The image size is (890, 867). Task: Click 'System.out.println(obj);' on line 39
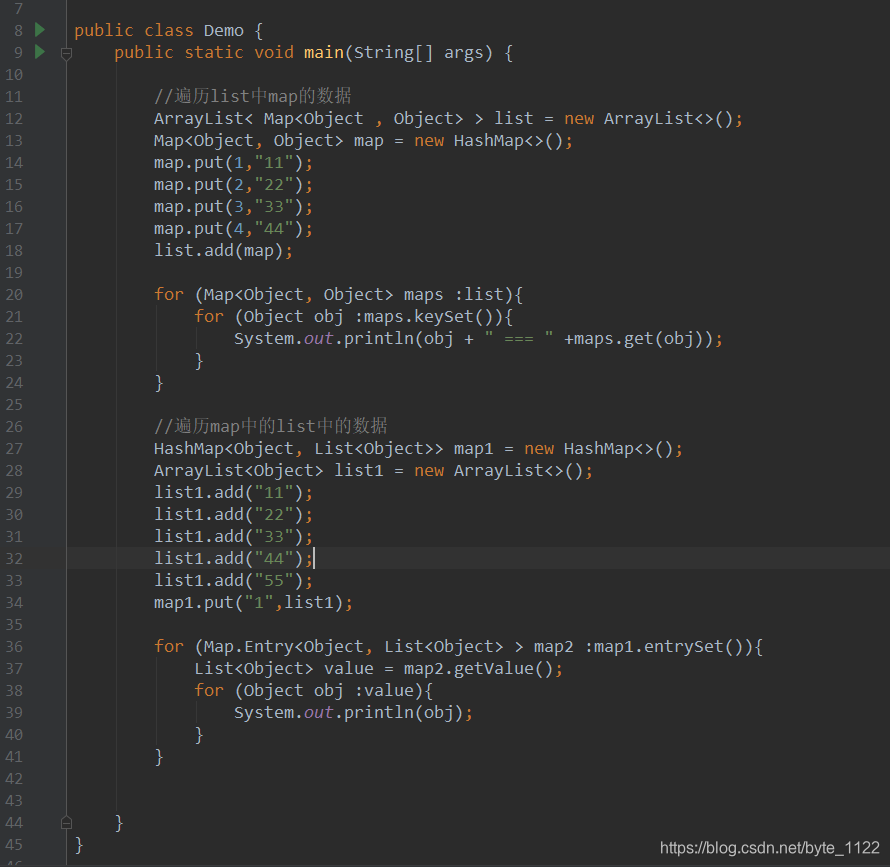pyautogui.click(x=353, y=713)
